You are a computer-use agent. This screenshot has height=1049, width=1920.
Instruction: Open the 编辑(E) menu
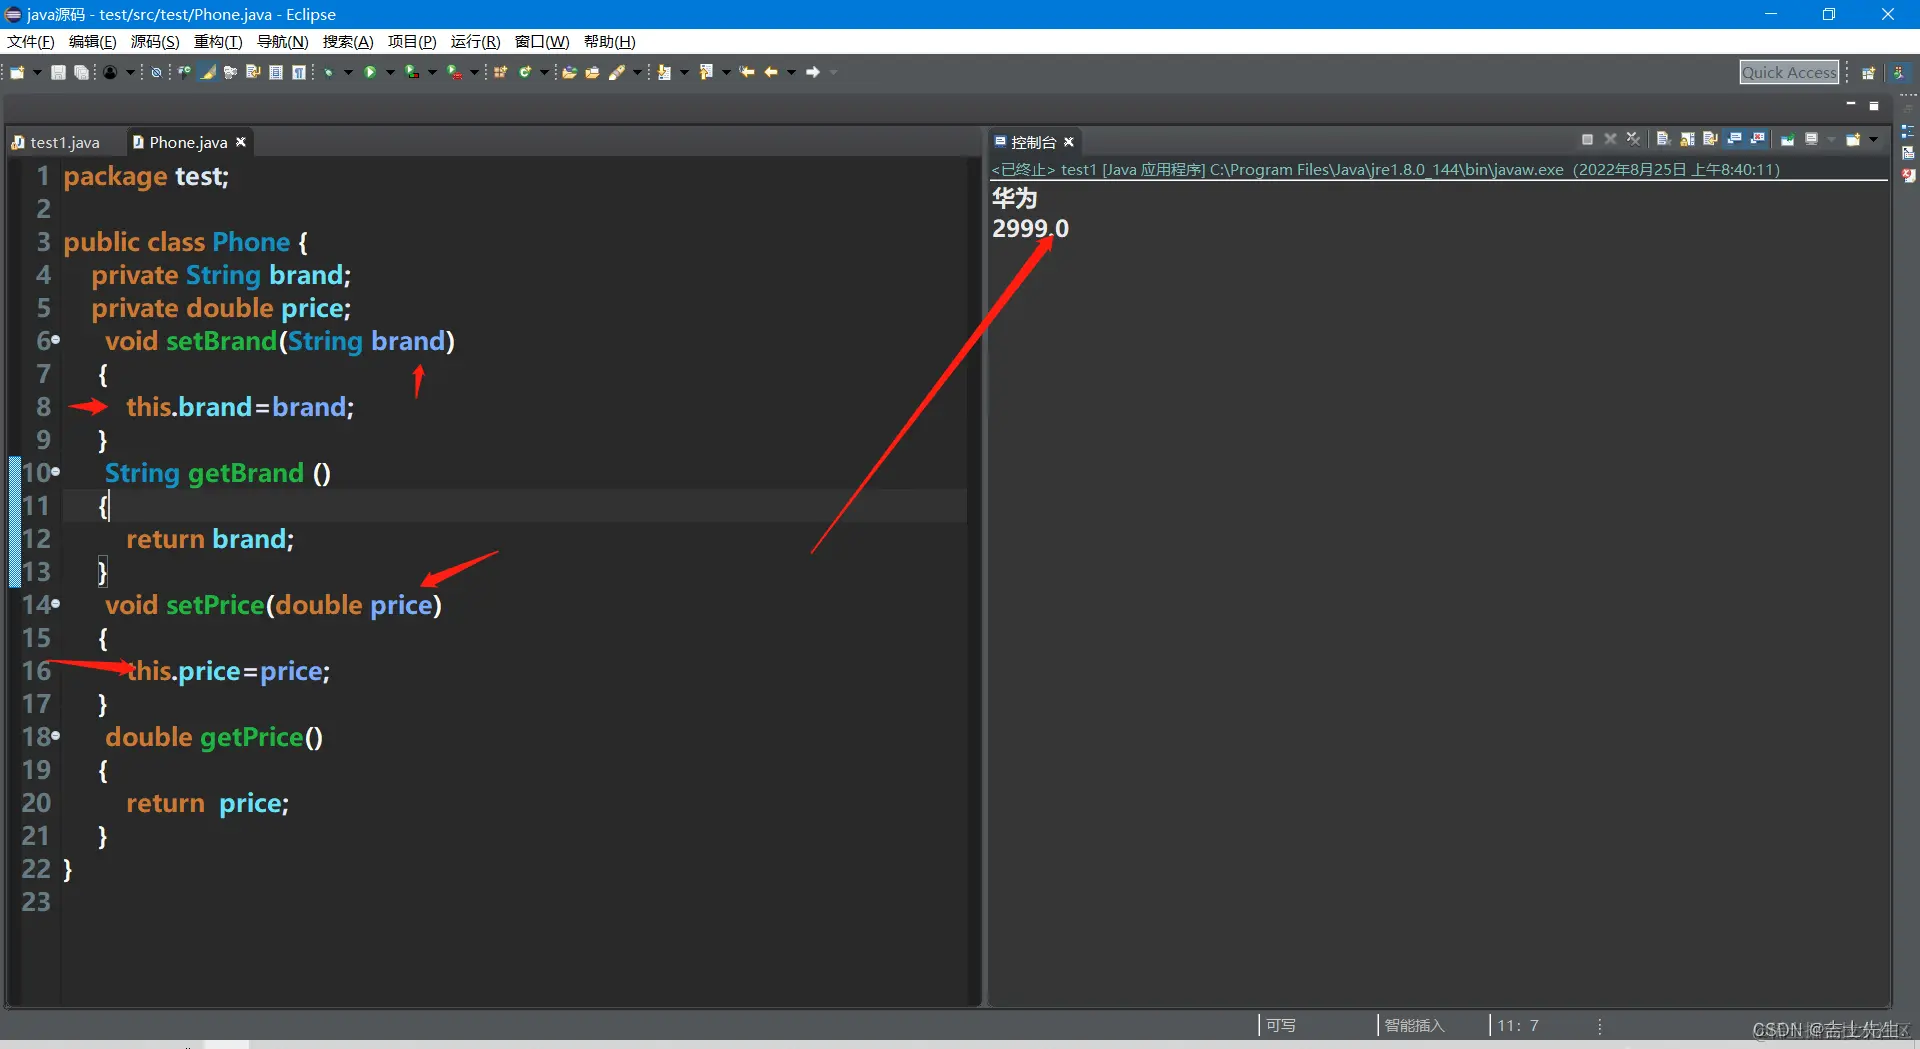(92, 41)
